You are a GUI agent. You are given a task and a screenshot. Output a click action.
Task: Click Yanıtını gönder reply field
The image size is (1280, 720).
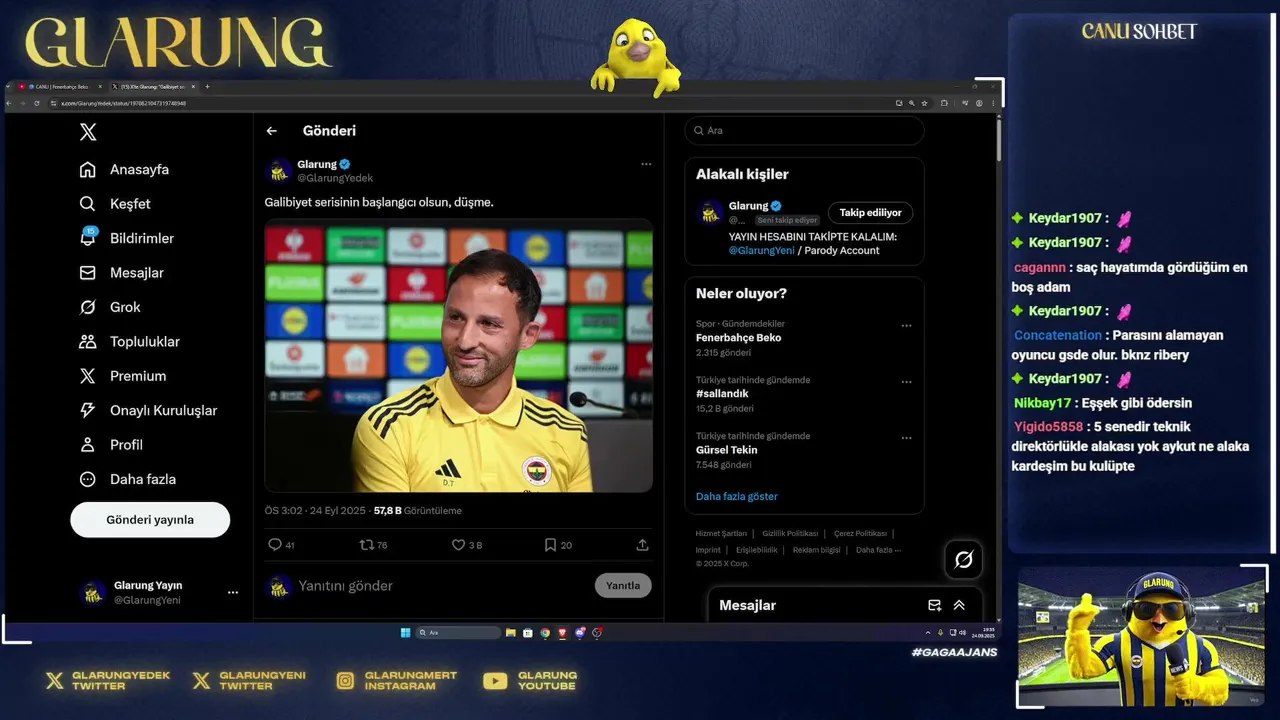pyautogui.click(x=440, y=586)
